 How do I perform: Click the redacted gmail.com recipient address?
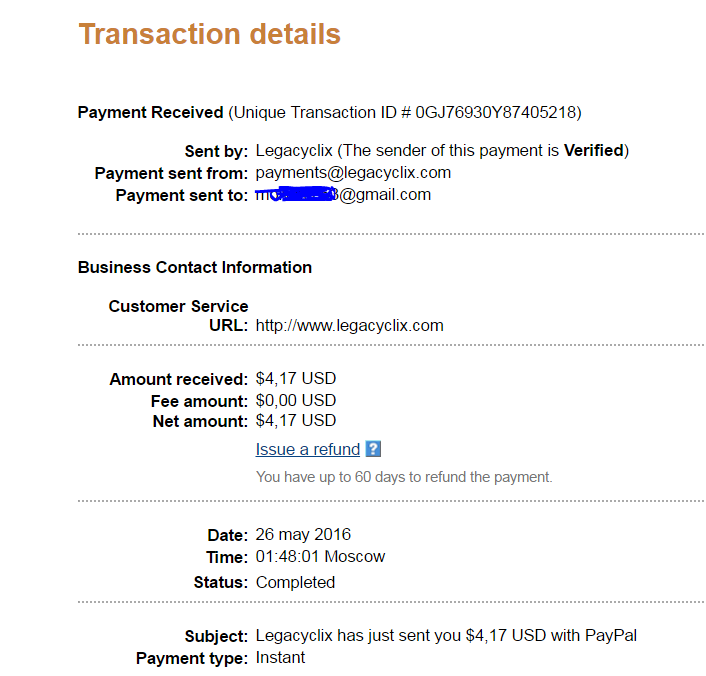click(x=343, y=195)
